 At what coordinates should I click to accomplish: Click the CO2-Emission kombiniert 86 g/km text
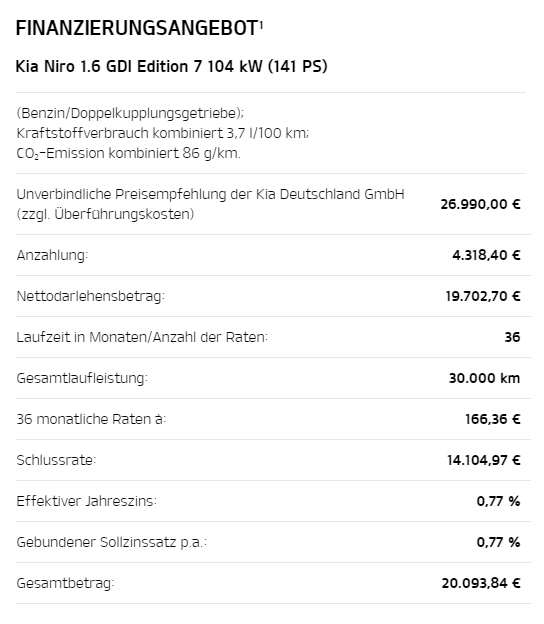point(129,153)
